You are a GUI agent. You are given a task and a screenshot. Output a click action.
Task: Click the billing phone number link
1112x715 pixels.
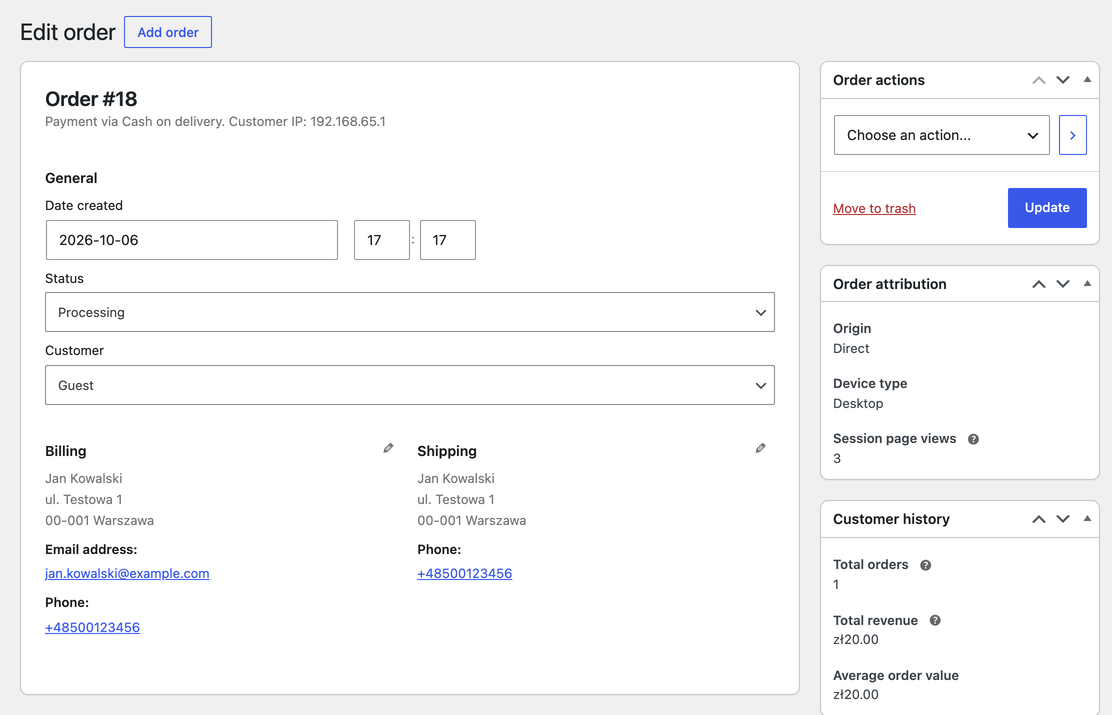click(92, 627)
